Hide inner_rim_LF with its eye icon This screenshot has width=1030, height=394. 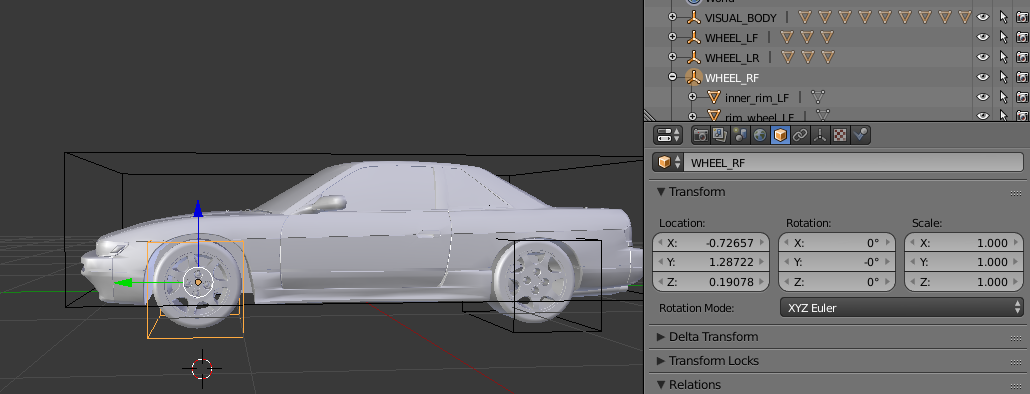click(983, 97)
